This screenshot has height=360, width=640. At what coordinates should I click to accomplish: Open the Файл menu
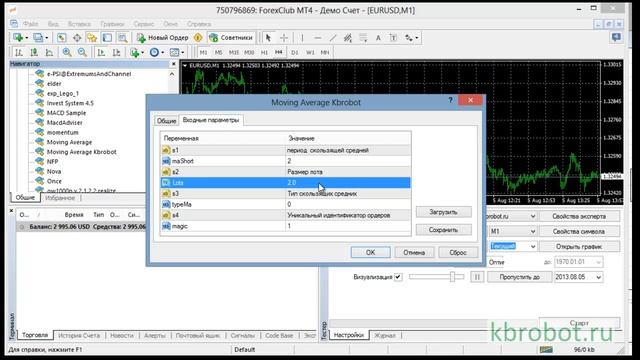[31, 24]
